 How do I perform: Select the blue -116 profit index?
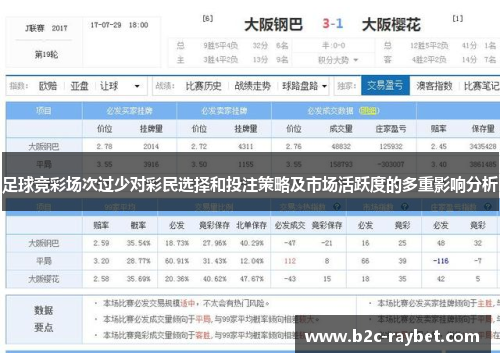[x=441, y=261]
